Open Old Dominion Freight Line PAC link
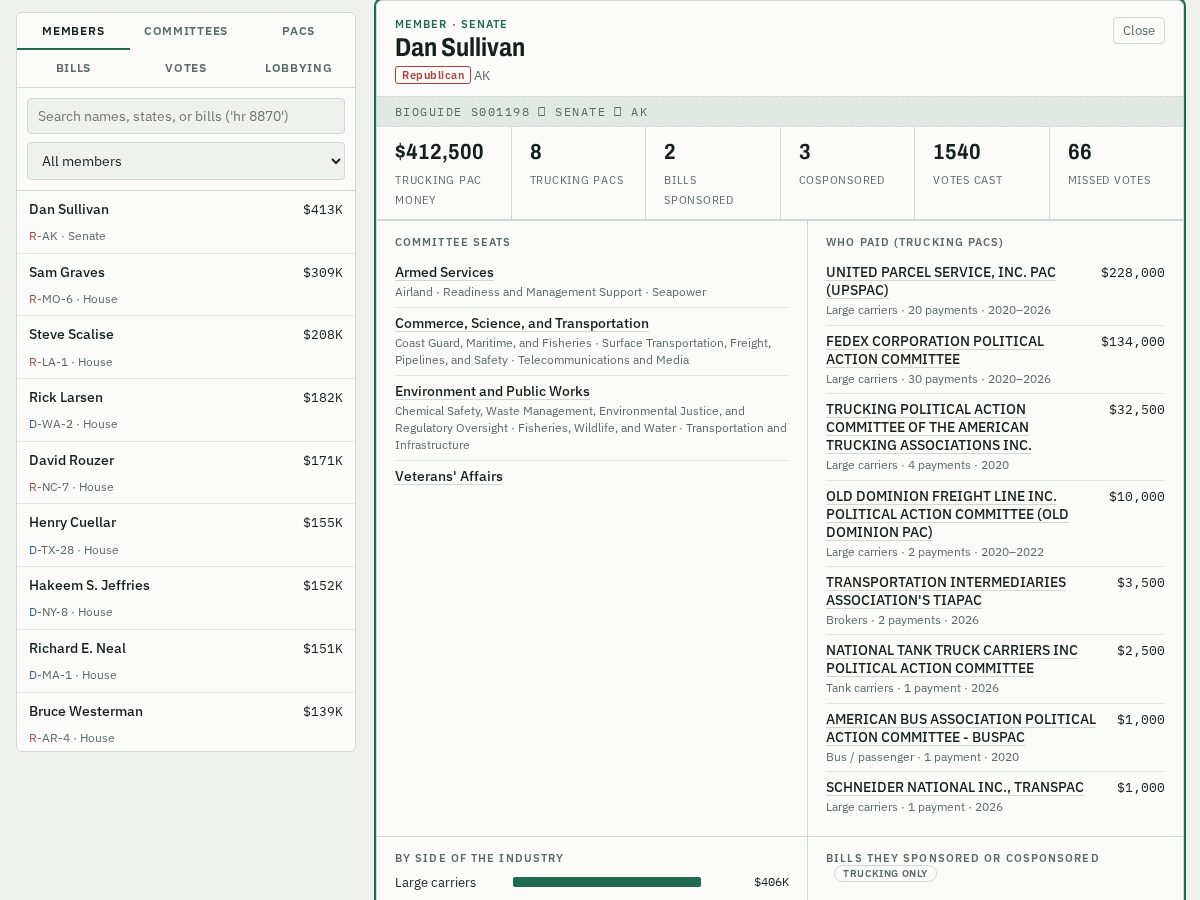Screen dimensions: 1200x900 (947, 514)
